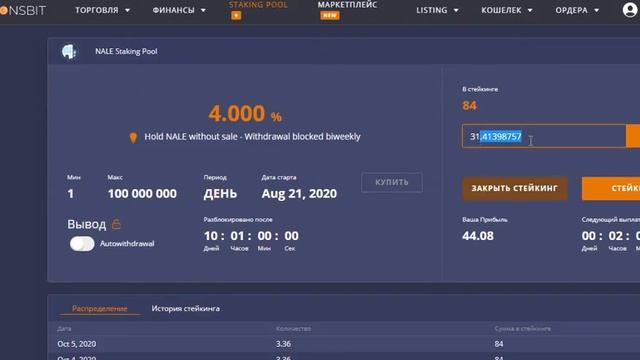Switch to the История стейкинга tab
Viewport: 640px width, 360px height.
click(x=185, y=309)
